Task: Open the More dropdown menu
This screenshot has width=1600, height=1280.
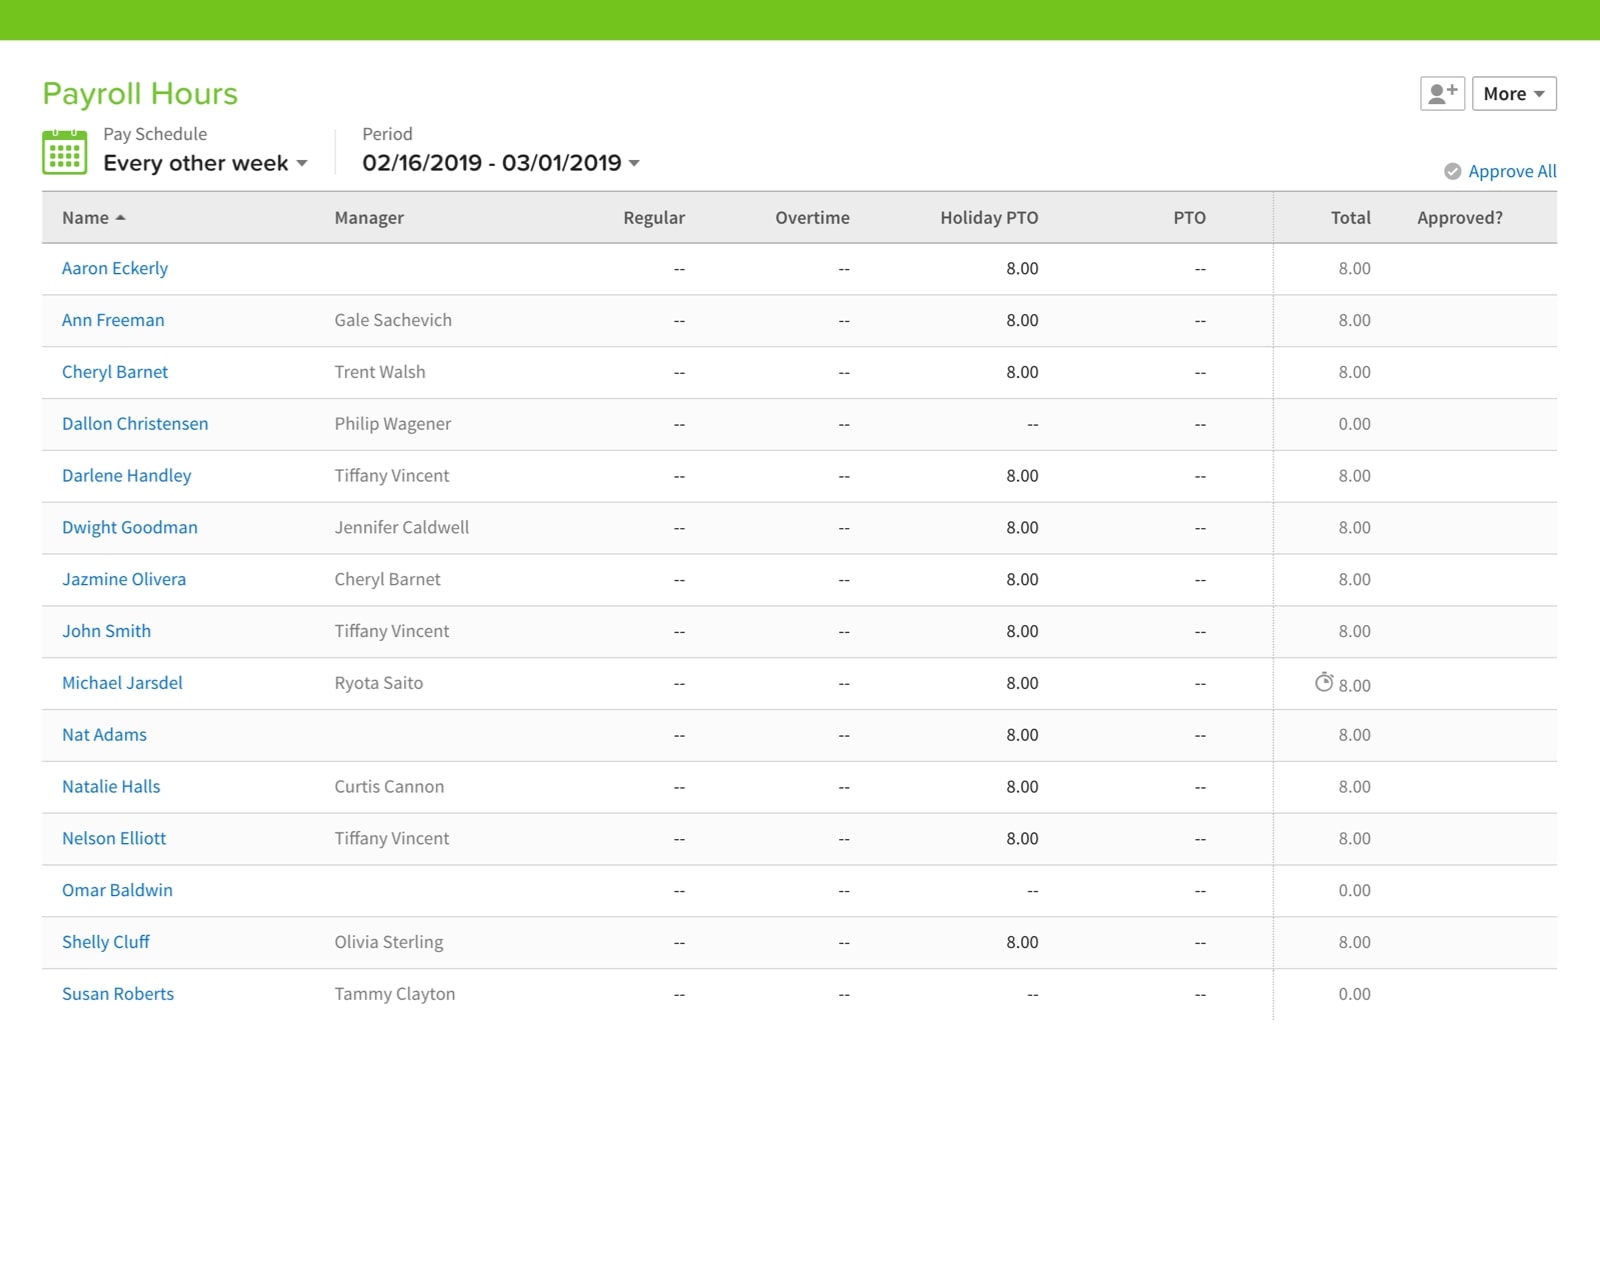Action: 1514,94
